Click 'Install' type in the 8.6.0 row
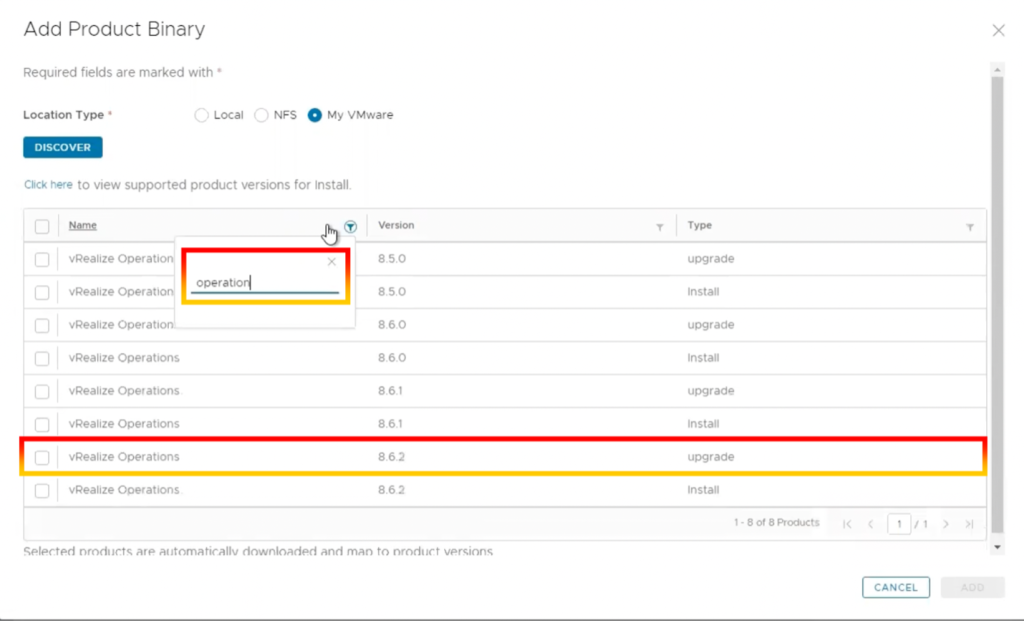Image resolution: width=1024 pixels, height=623 pixels. [703, 358]
